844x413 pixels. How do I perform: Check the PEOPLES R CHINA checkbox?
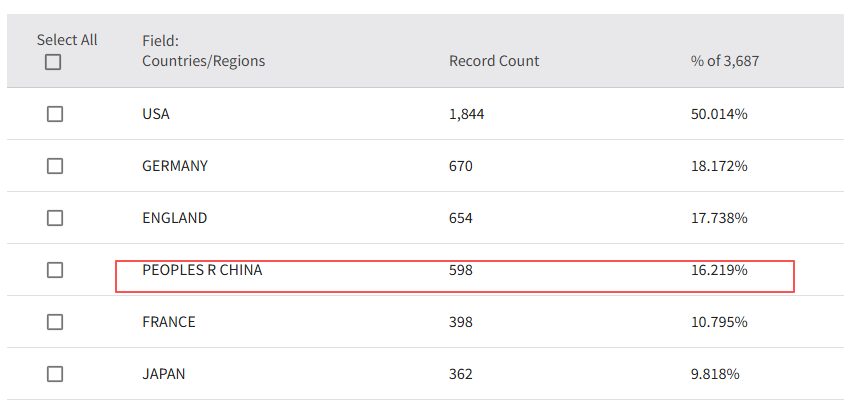(x=55, y=270)
